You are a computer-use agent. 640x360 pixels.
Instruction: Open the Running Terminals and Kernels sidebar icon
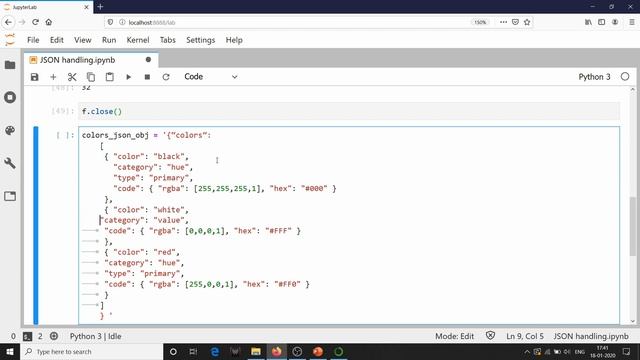[10, 97]
